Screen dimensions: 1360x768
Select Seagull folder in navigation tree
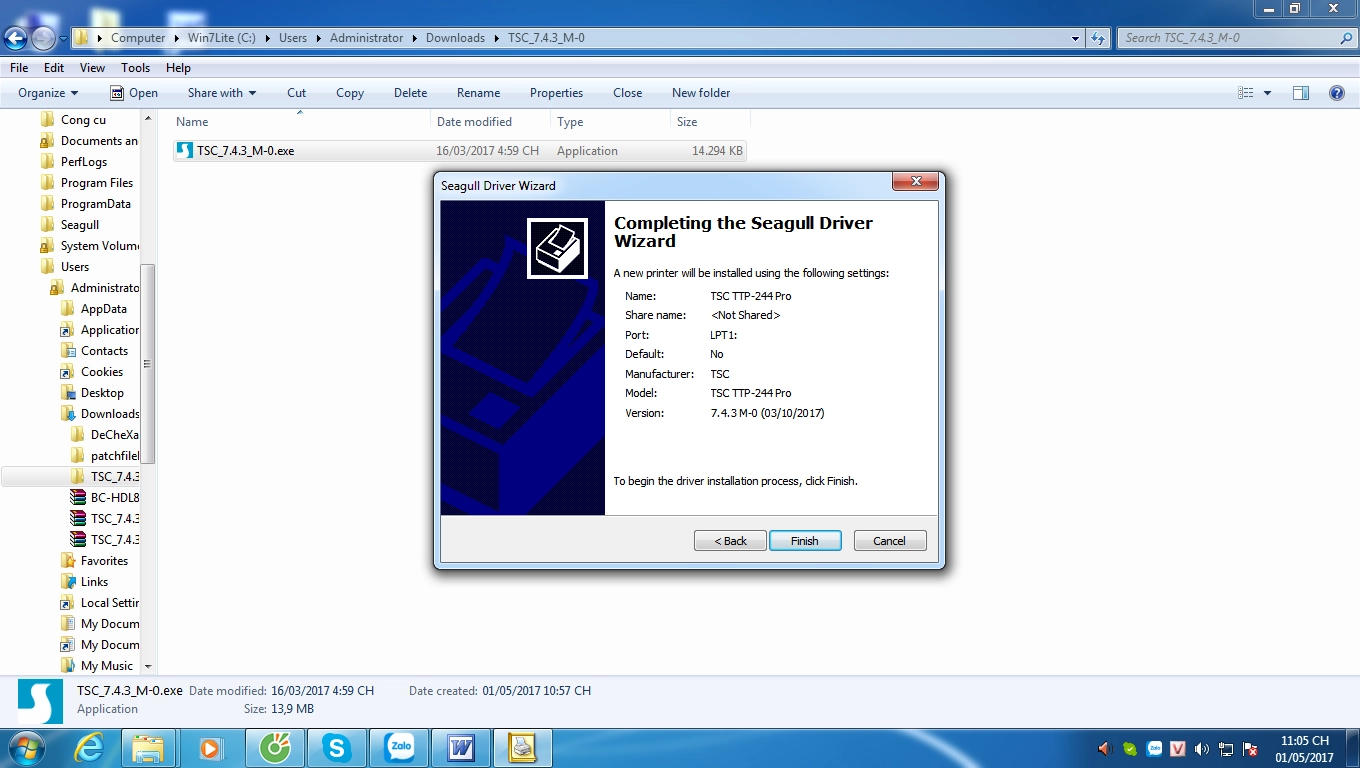(x=80, y=225)
